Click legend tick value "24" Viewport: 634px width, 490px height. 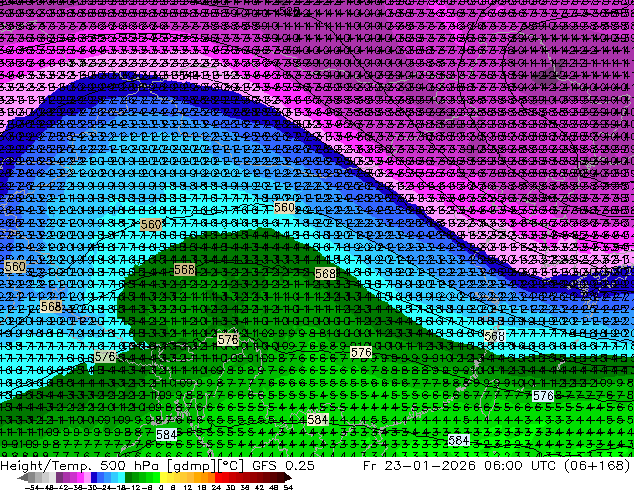point(216,488)
